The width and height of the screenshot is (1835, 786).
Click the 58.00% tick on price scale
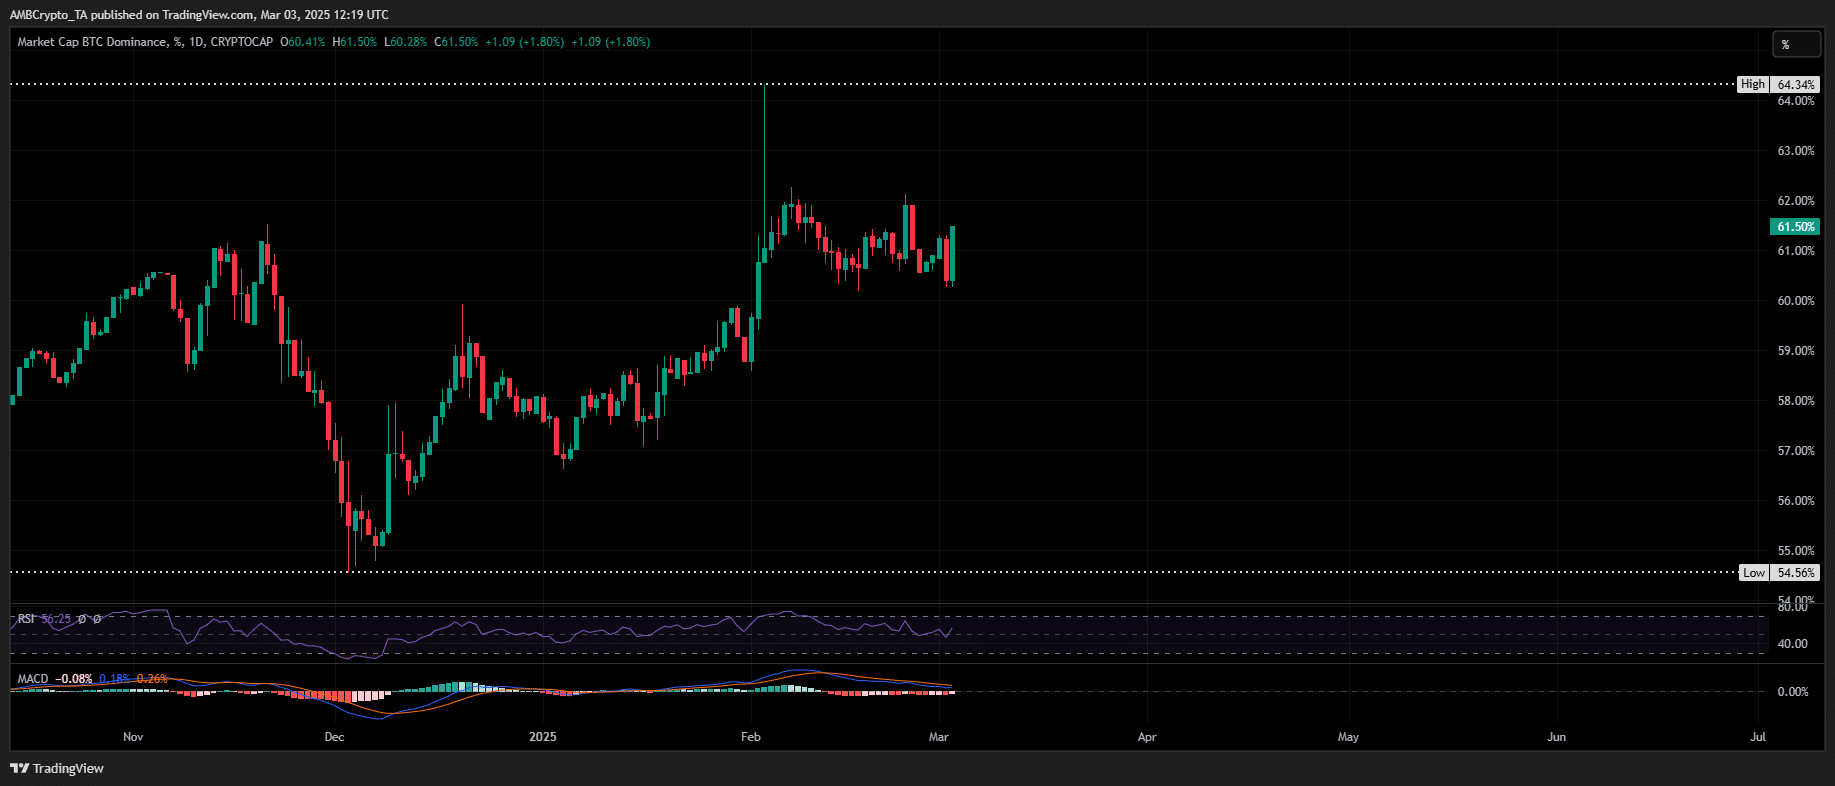pyautogui.click(x=1795, y=401)
